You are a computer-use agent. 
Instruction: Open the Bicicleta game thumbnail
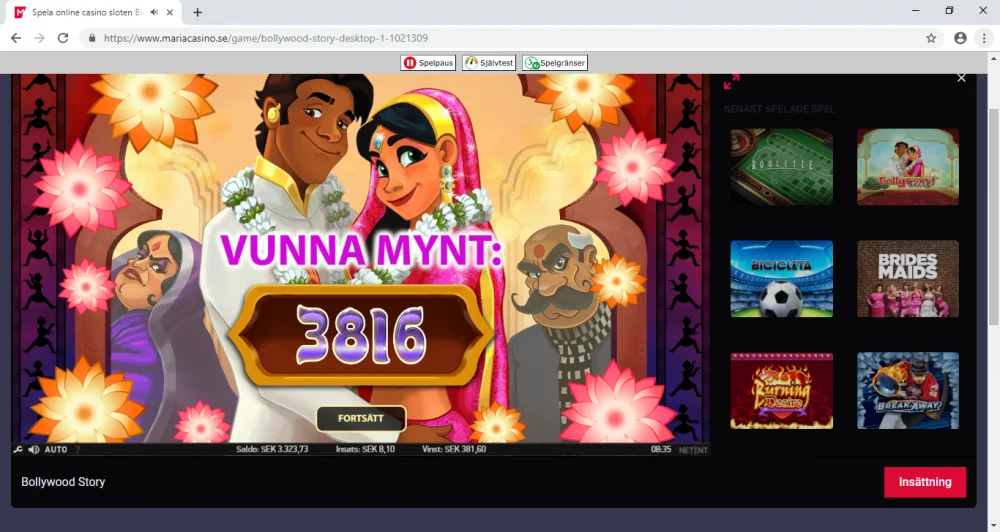[781, 279]
